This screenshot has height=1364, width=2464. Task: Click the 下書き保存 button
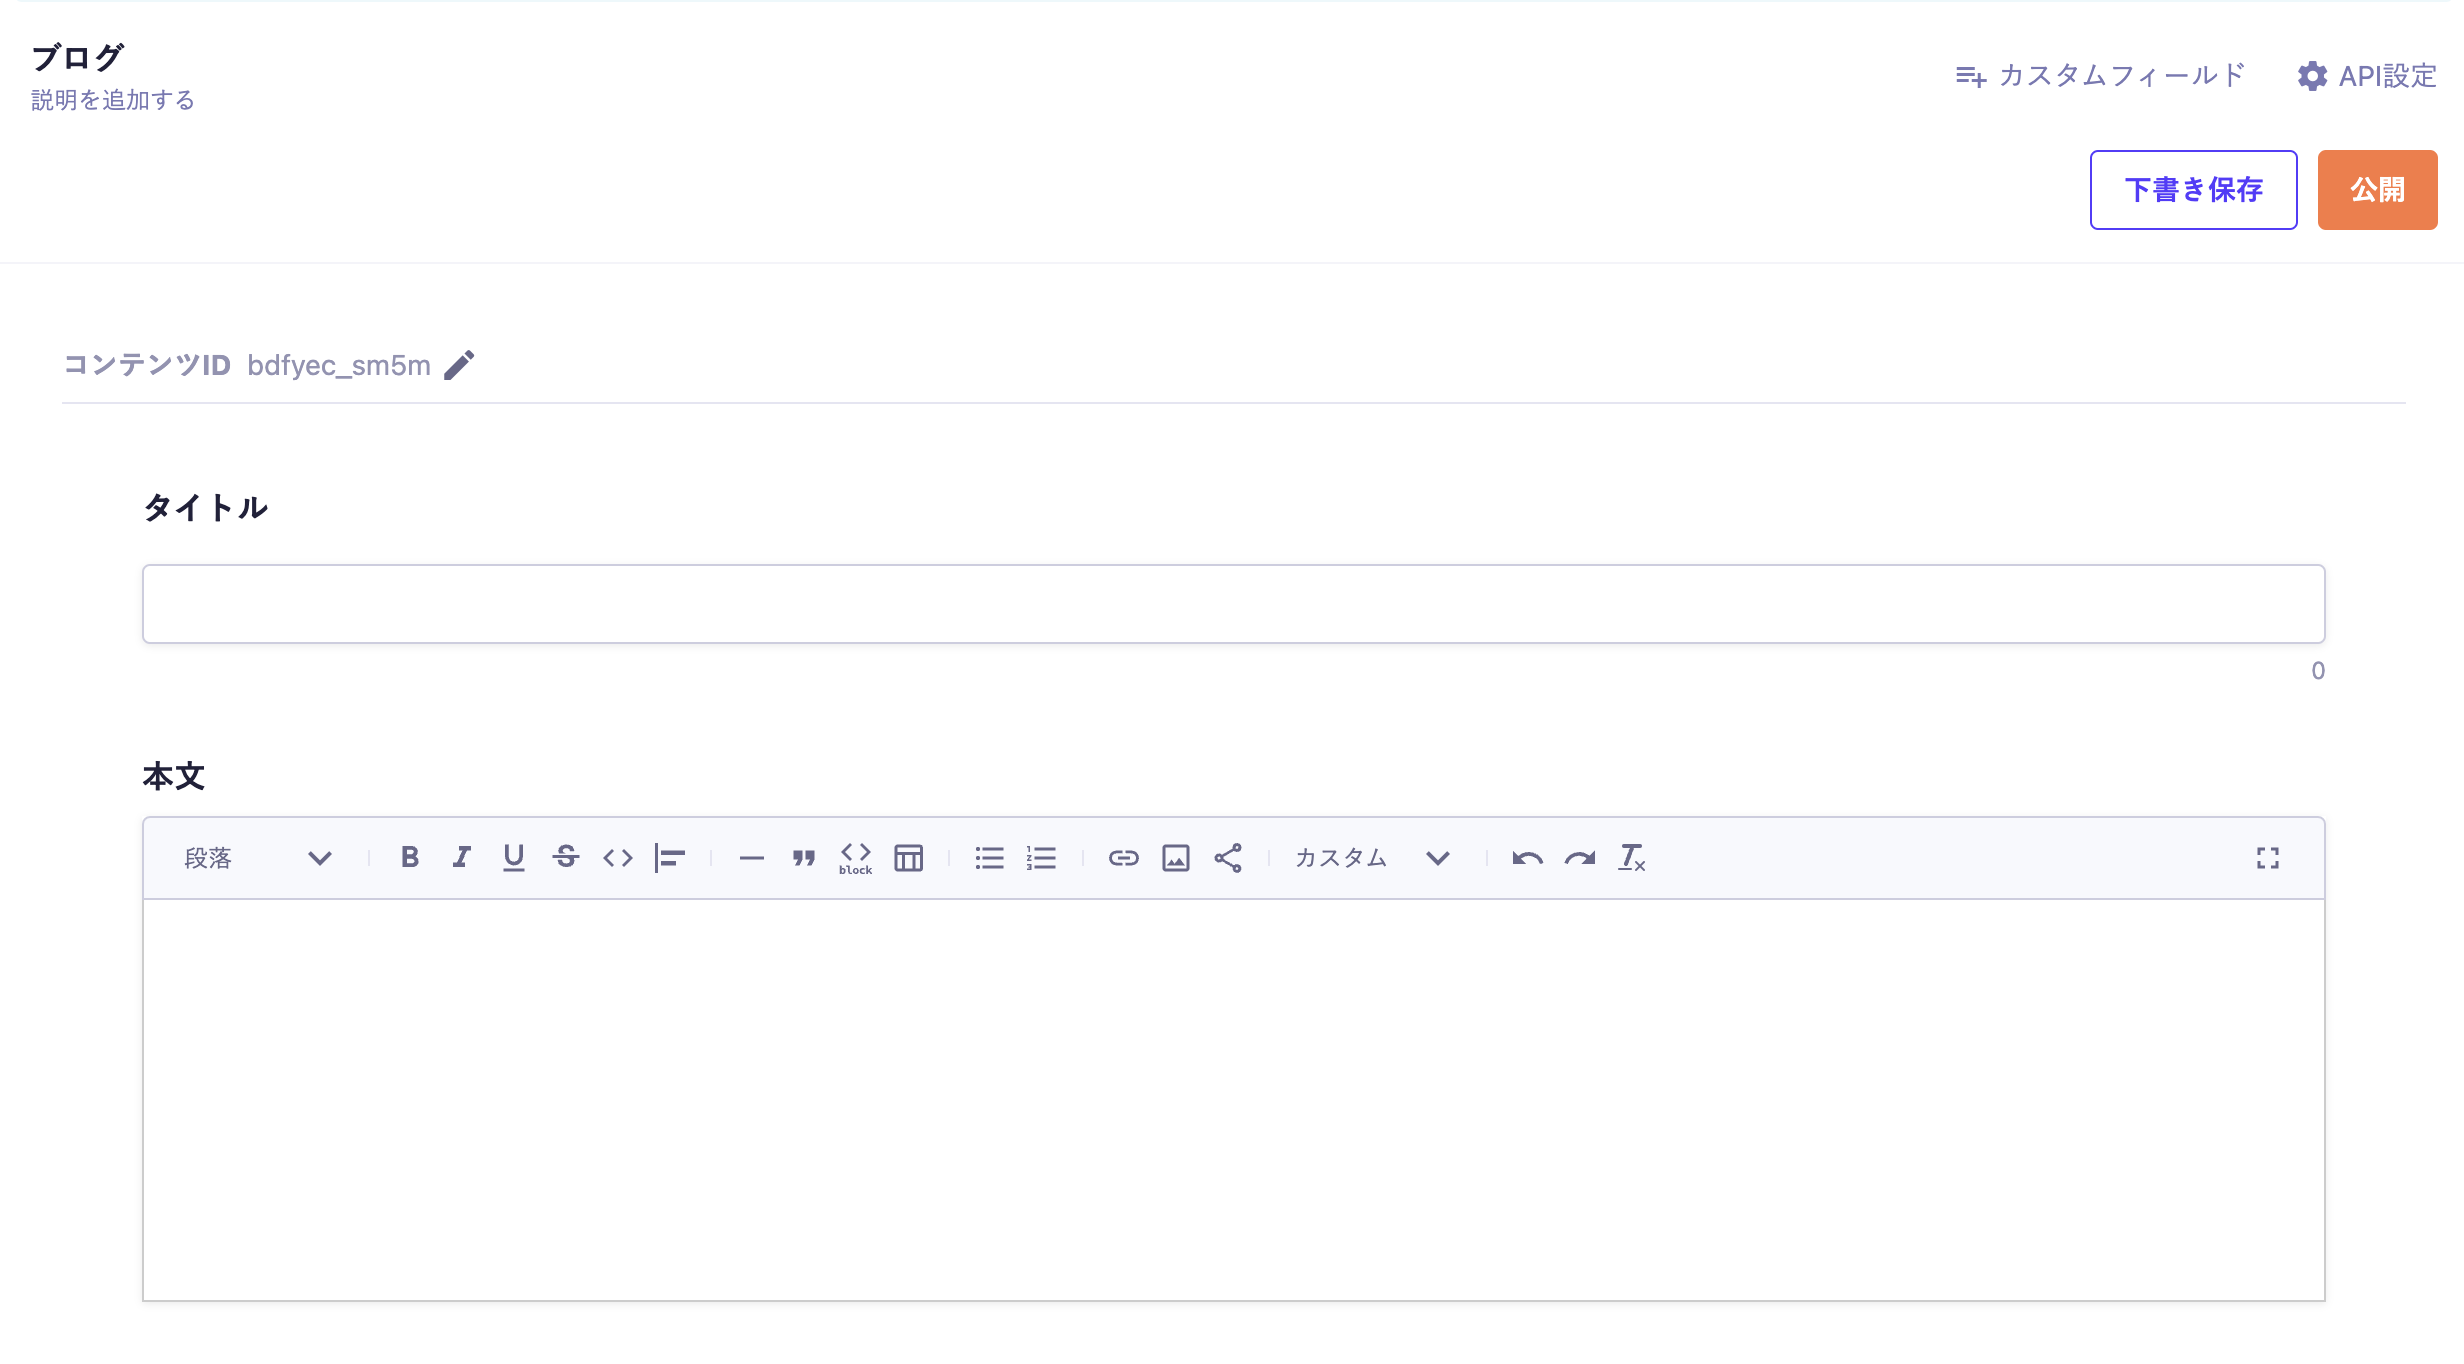pos(2192,190)
